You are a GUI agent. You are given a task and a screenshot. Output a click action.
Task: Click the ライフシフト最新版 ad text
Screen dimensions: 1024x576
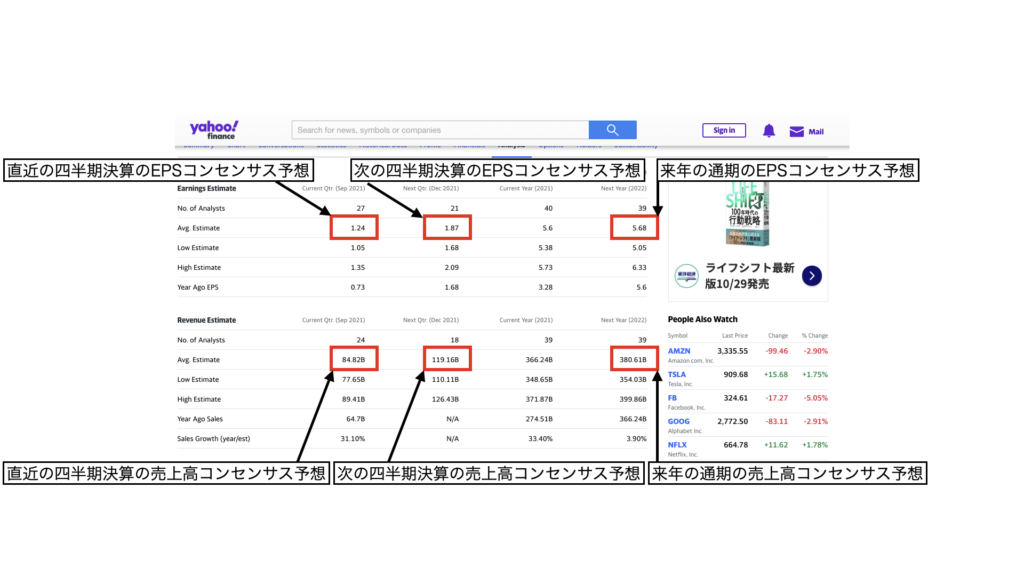click(749, 275)
